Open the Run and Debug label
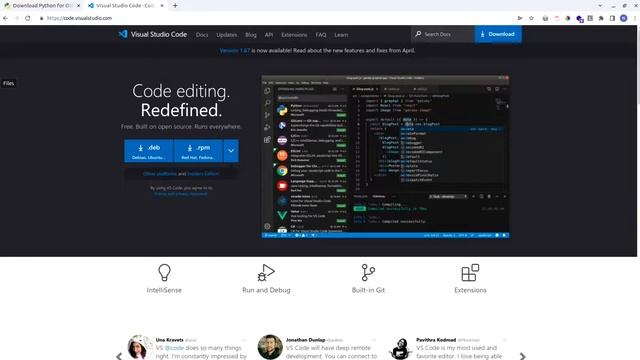640x360 pixels. coord(266,290)
